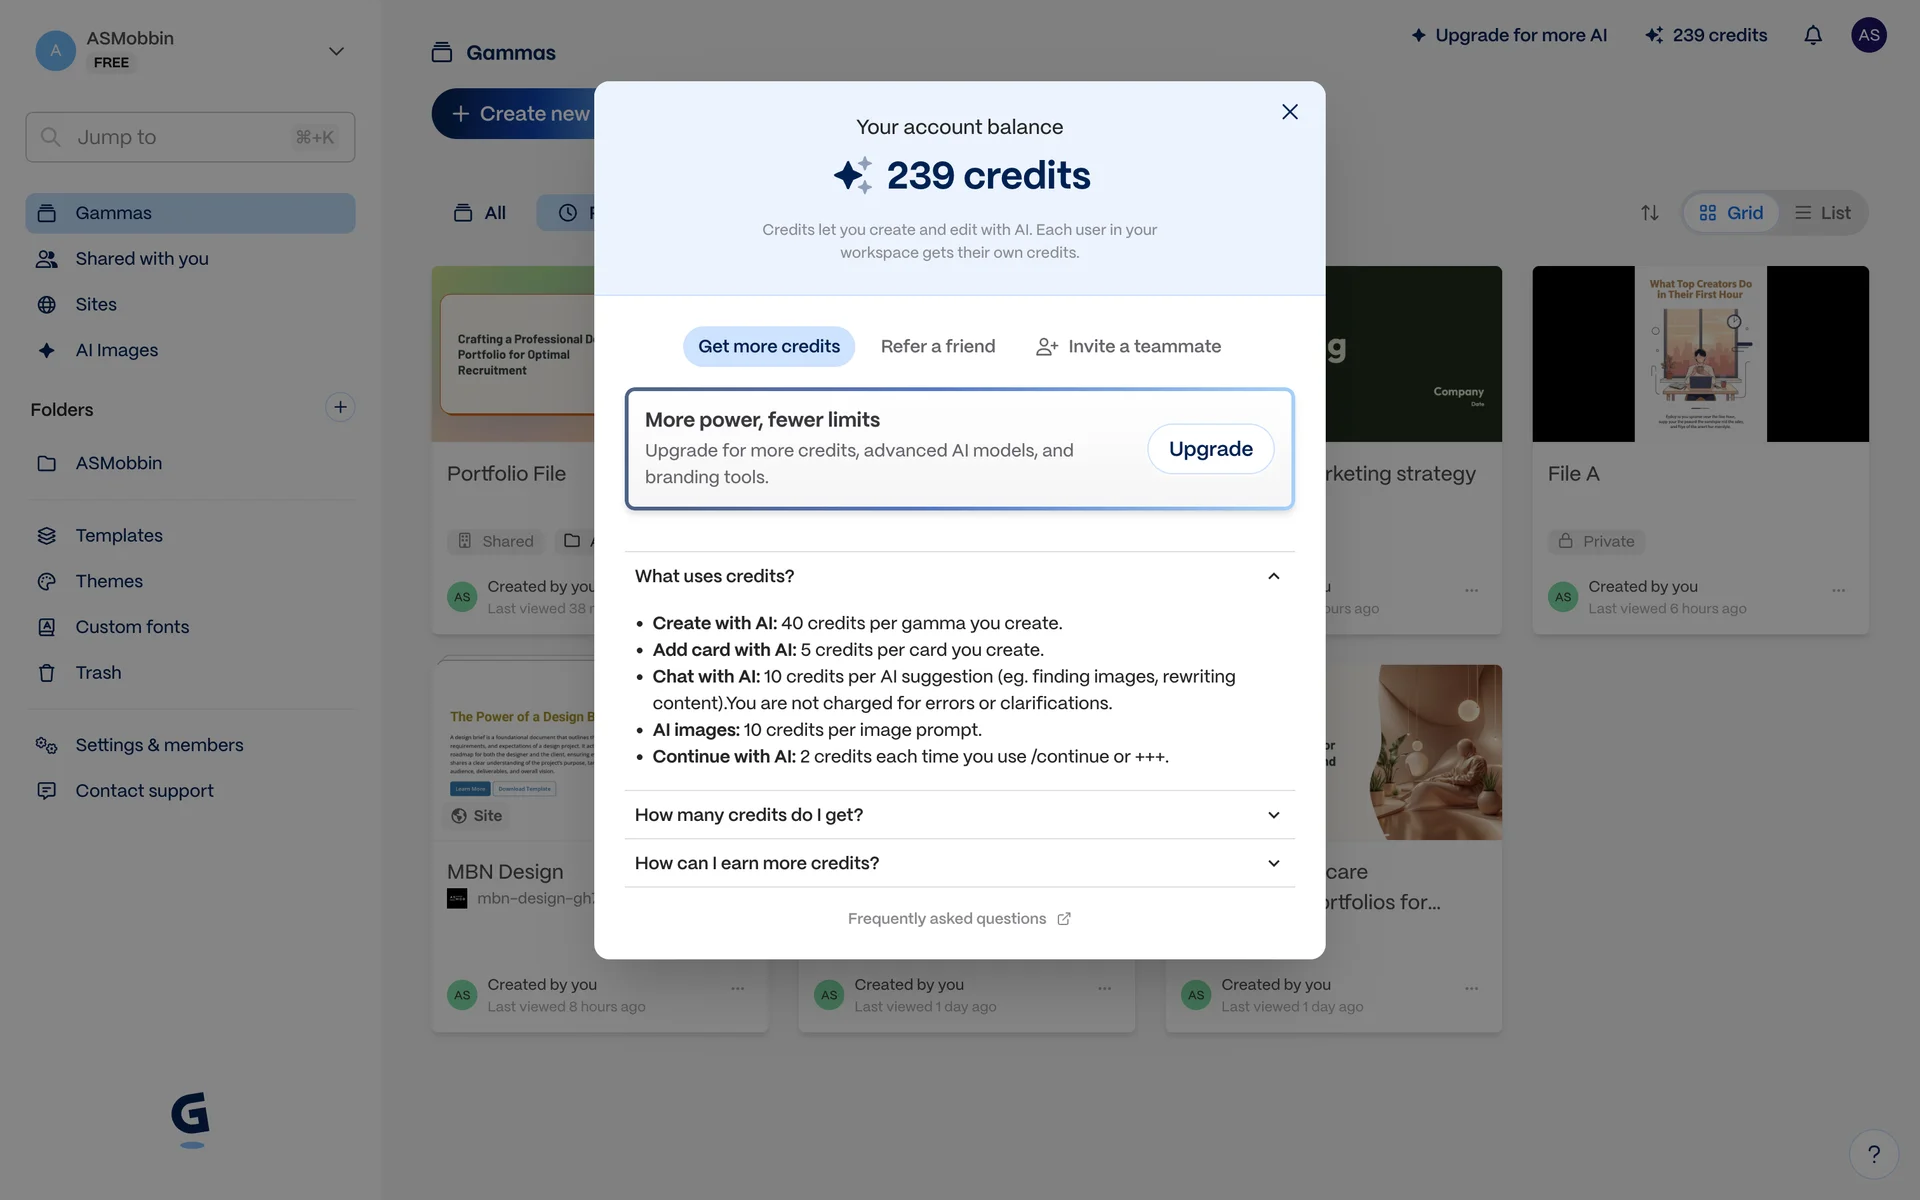
Task: Switch to Grid view
Action: pos(1731,213)
